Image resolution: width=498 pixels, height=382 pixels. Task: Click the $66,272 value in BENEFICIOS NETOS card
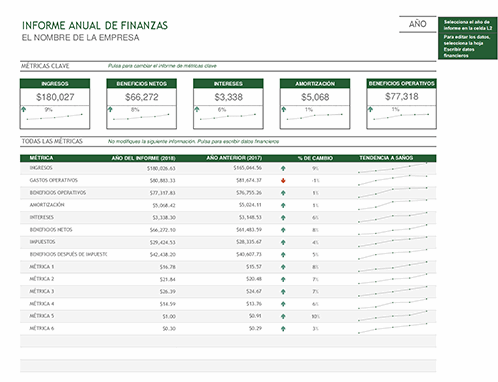(x=142, y=97)
